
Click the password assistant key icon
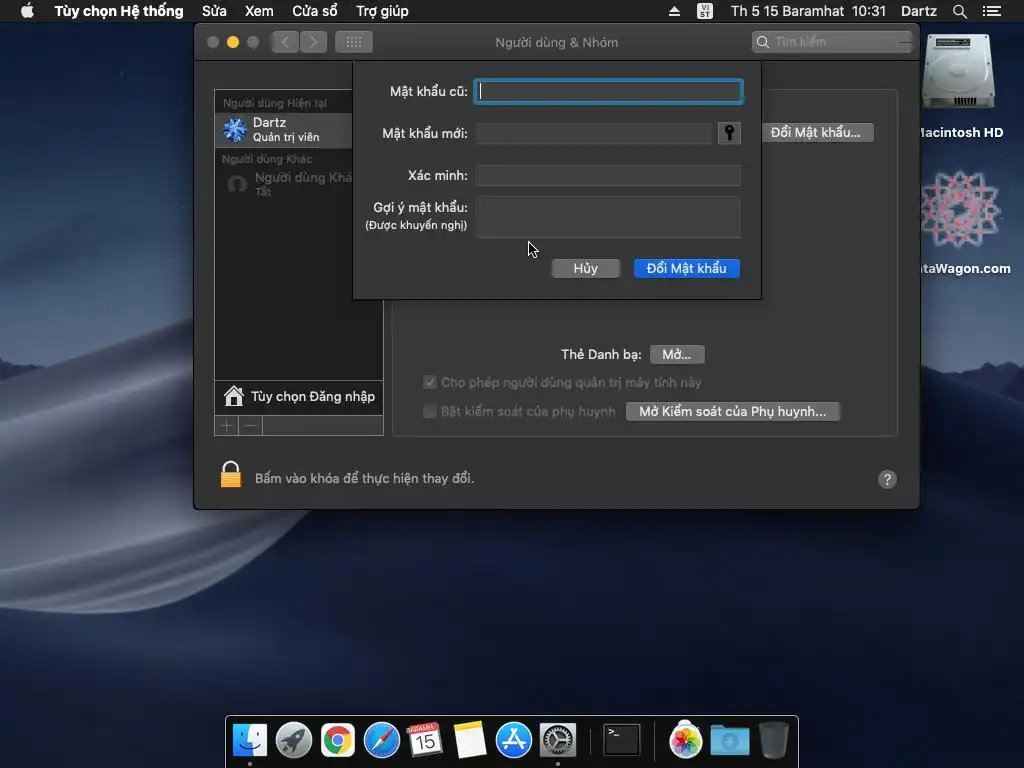tap(729, 133)
